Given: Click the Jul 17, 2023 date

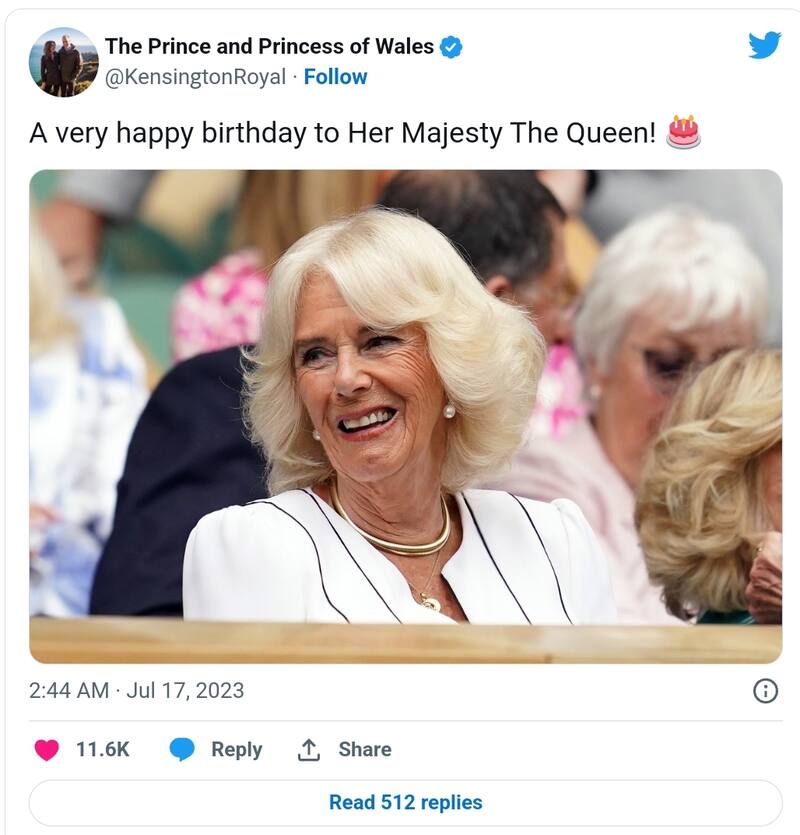Looking at the screenshot, I should (x=185, y=690).
